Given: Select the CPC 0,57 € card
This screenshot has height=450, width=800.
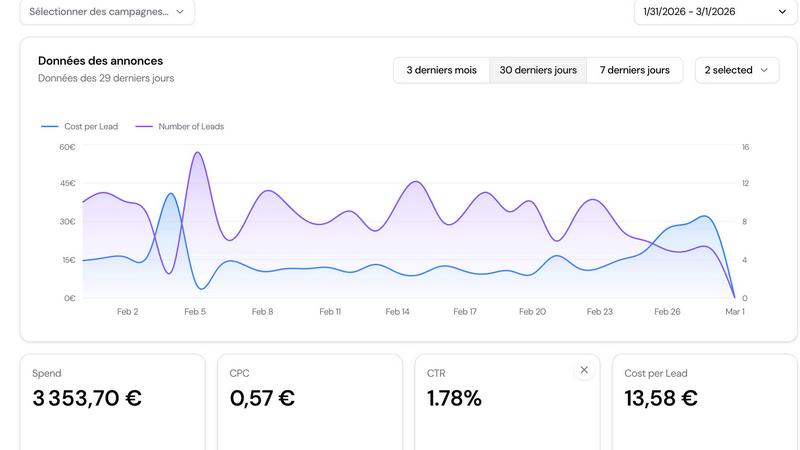Looking at the screenshot, I should (309, 400).
